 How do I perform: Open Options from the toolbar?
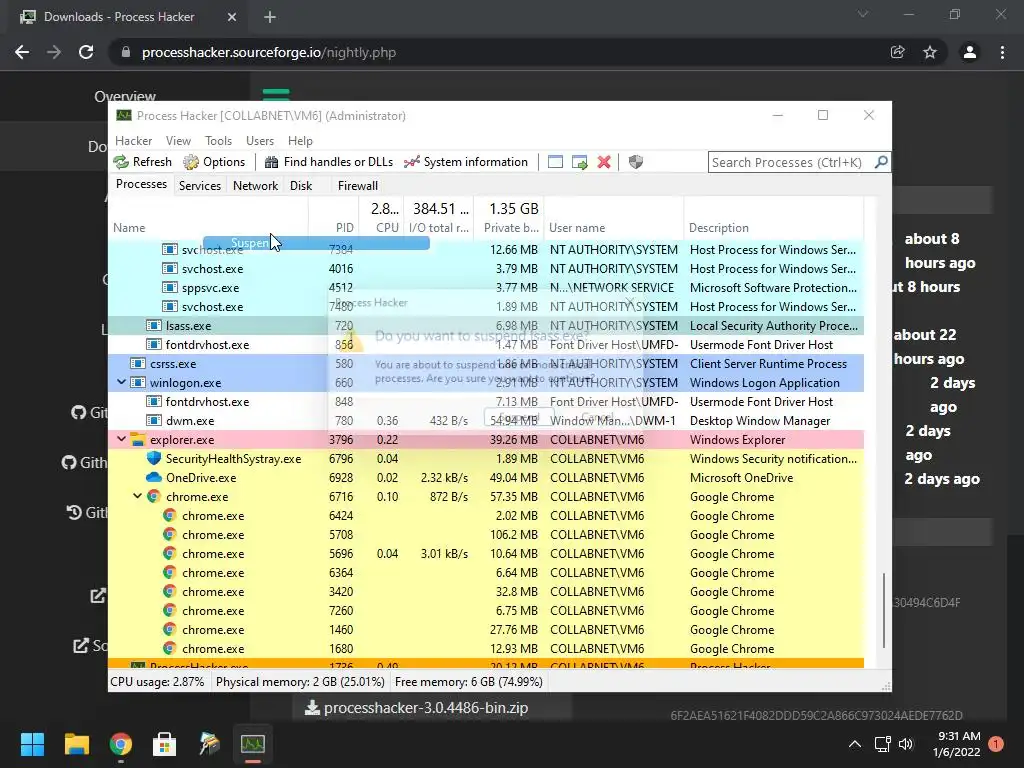[214, 162]
